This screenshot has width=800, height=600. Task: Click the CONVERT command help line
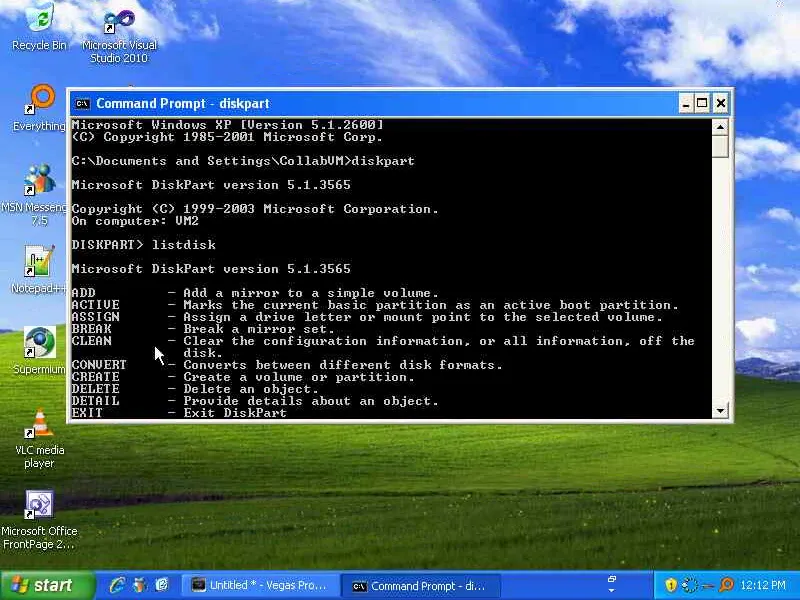287,365
